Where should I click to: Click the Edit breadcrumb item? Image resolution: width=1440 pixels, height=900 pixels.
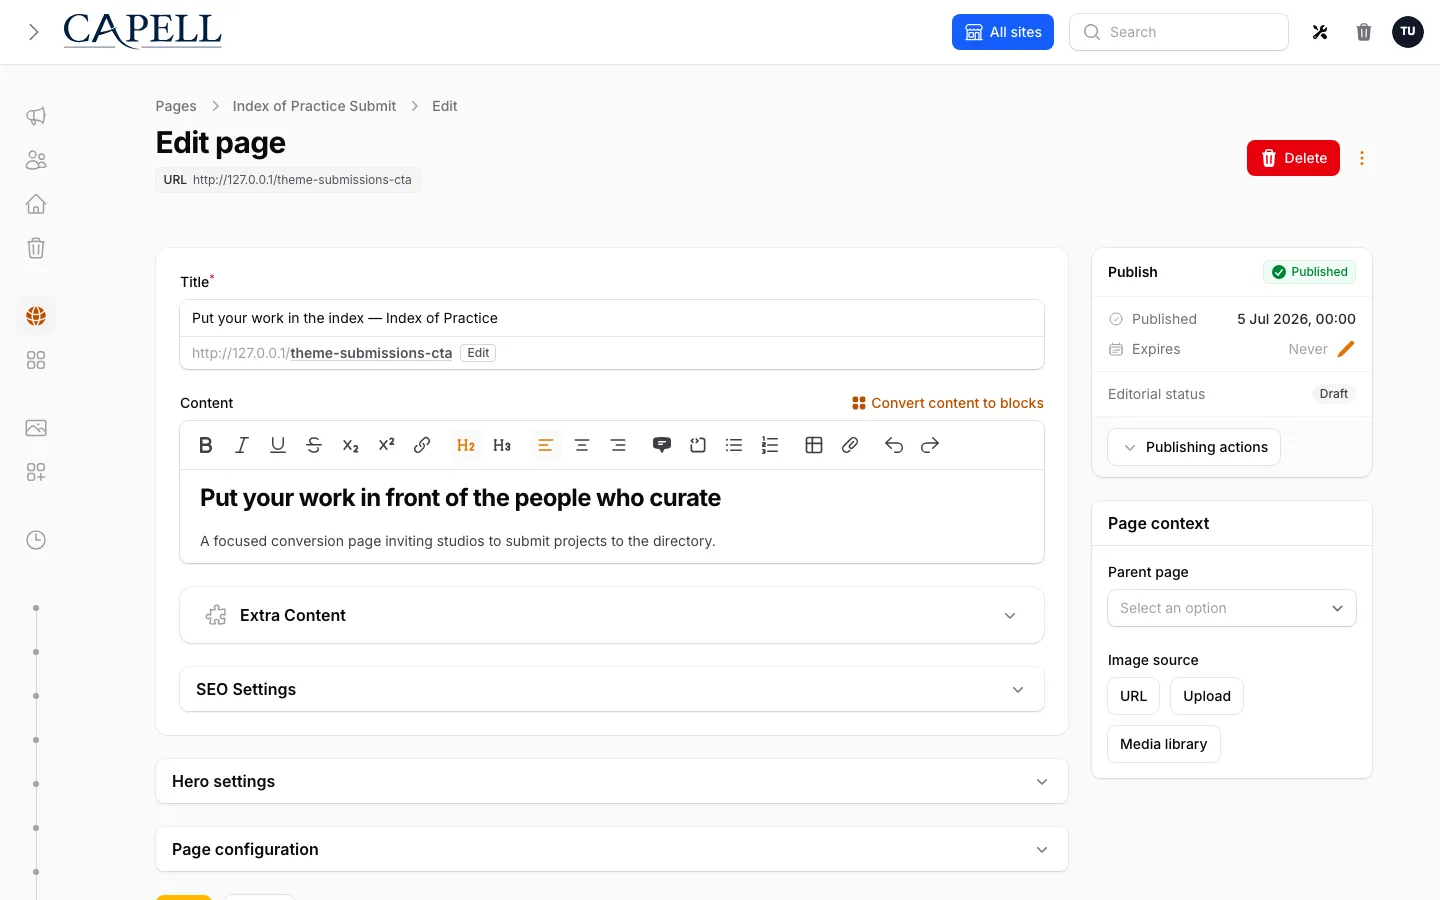coord(445,106)
